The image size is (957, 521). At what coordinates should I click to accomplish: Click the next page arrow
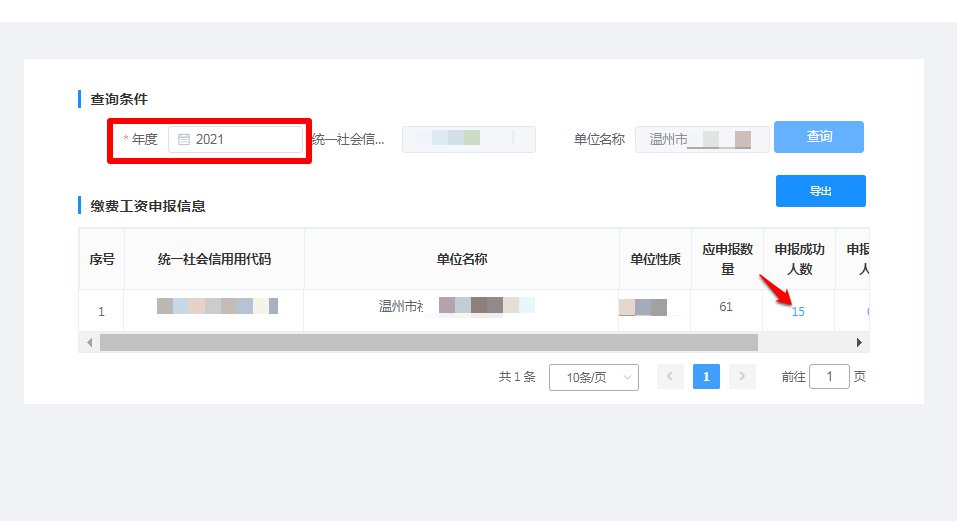click(x=742, y=377)
